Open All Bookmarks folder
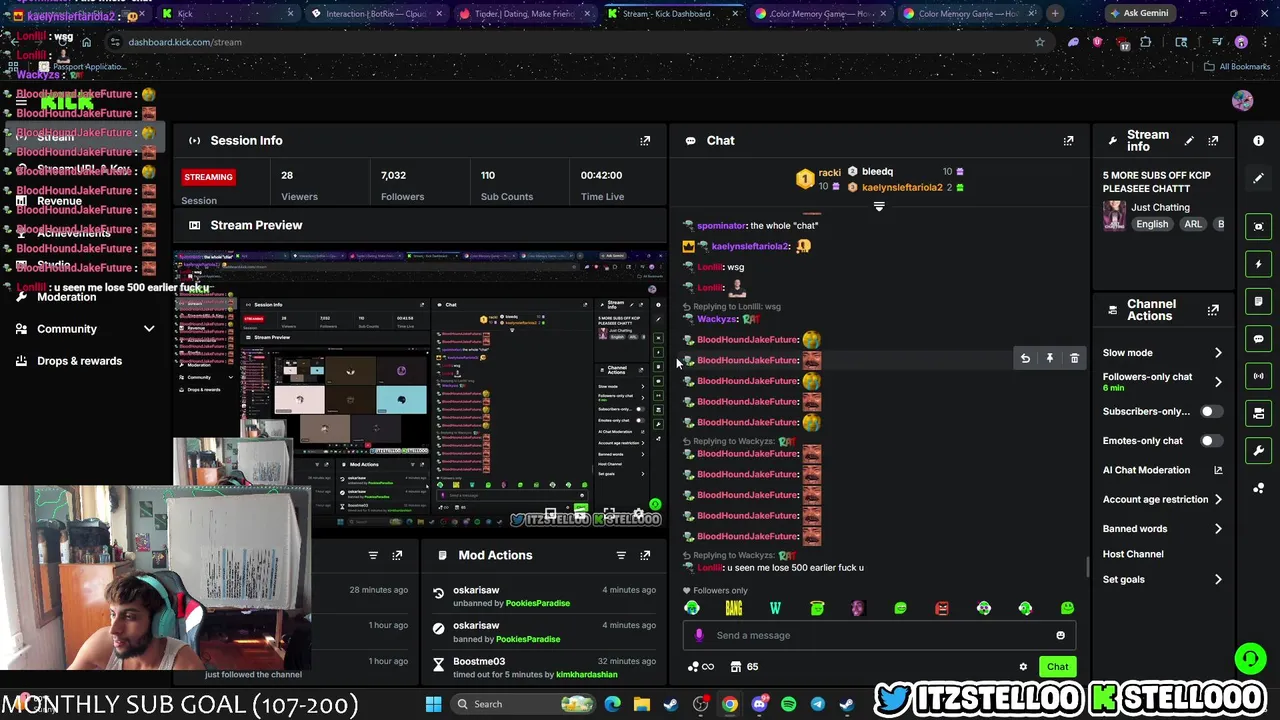 [x=1238, y=67]
